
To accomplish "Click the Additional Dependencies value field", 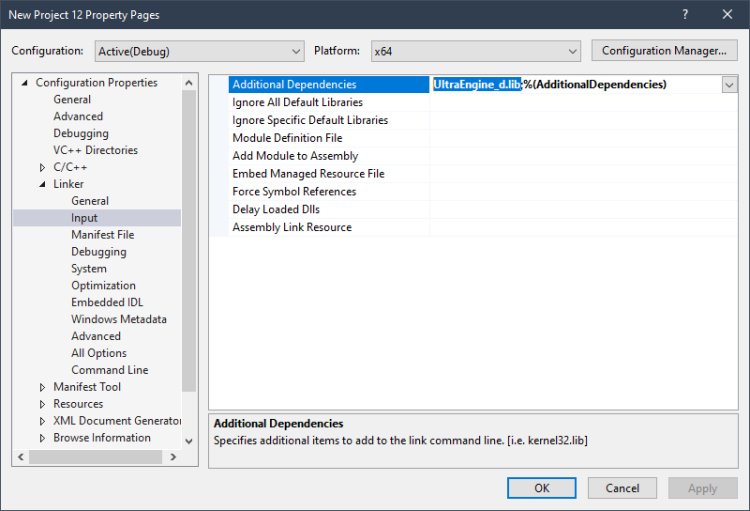I will (x=575, y=85).
